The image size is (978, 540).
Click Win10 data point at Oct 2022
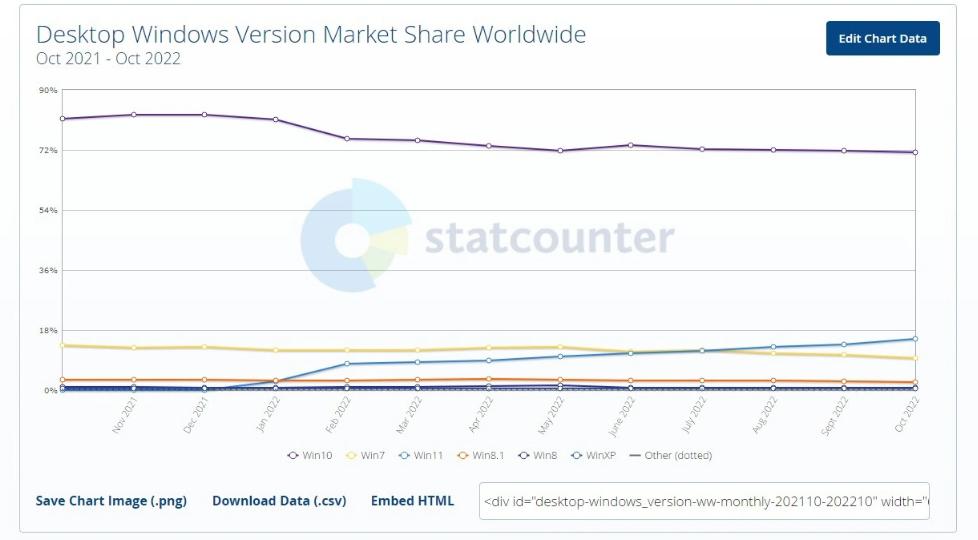(915, 152)
